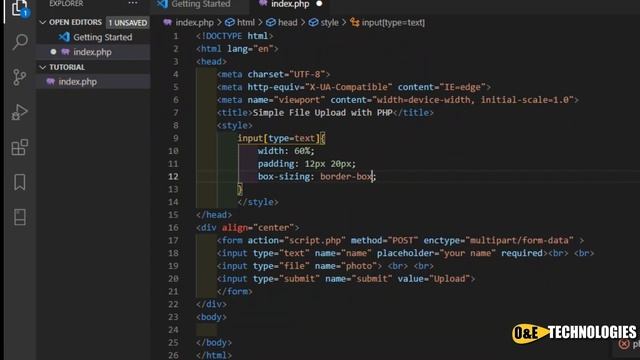Click the closing </style> tag
Screen dimensions: 640x360
coord(258,202)
